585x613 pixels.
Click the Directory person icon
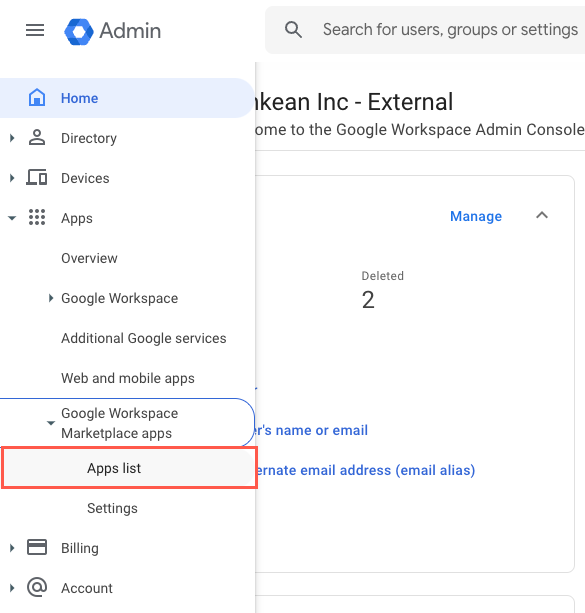37,138
